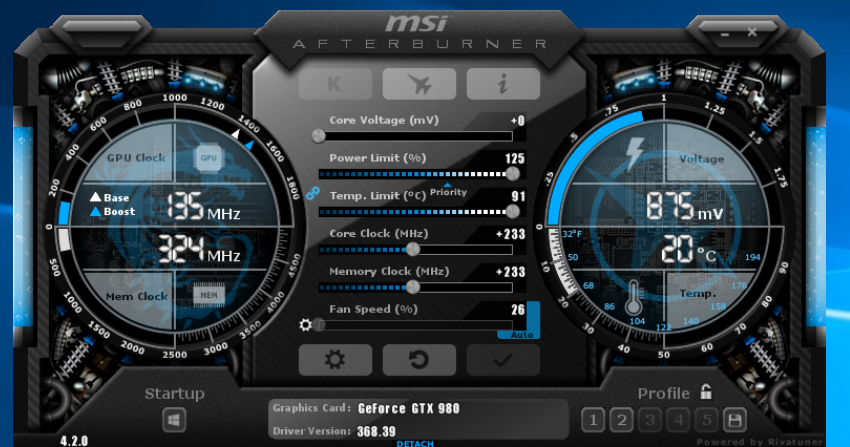This screenshot has height=447, width=850.
Task: Click the 20 °C temperature readout
Action: pos(688,249)
